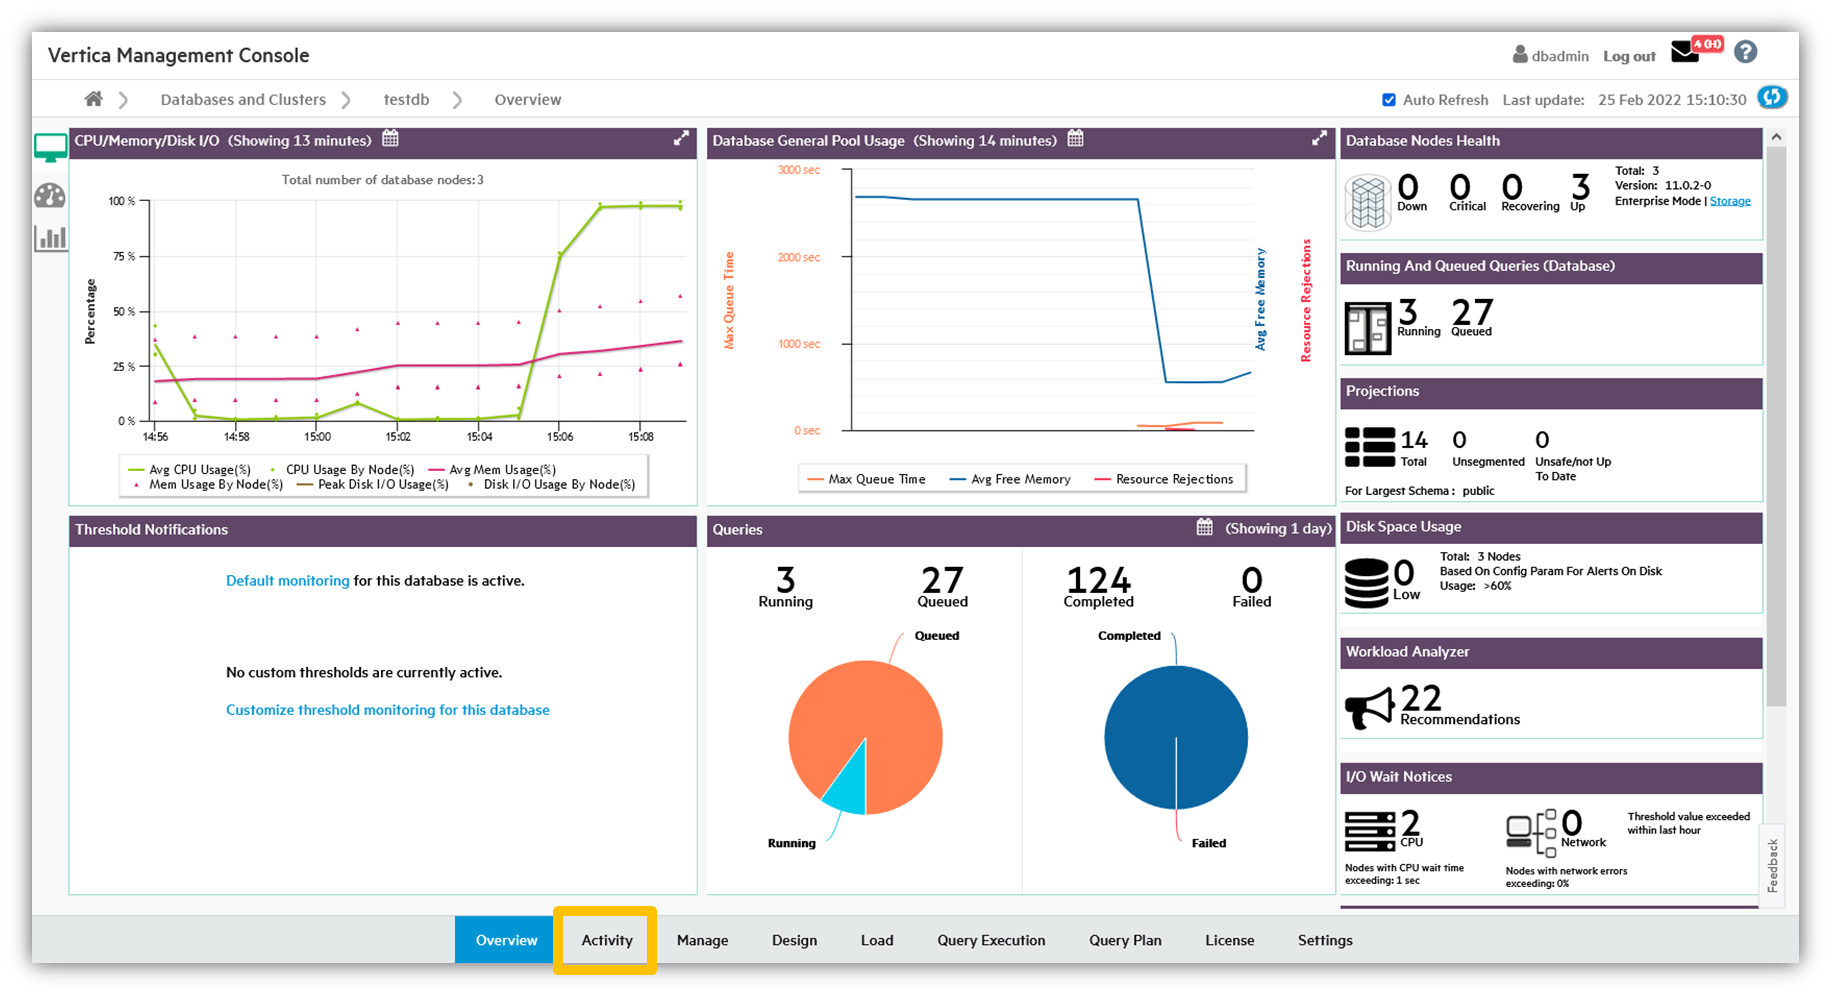The image size is (1831, 995).
Task: Toggle the Auto Refresh checkbox
Action: click(x=1389, y=100)
